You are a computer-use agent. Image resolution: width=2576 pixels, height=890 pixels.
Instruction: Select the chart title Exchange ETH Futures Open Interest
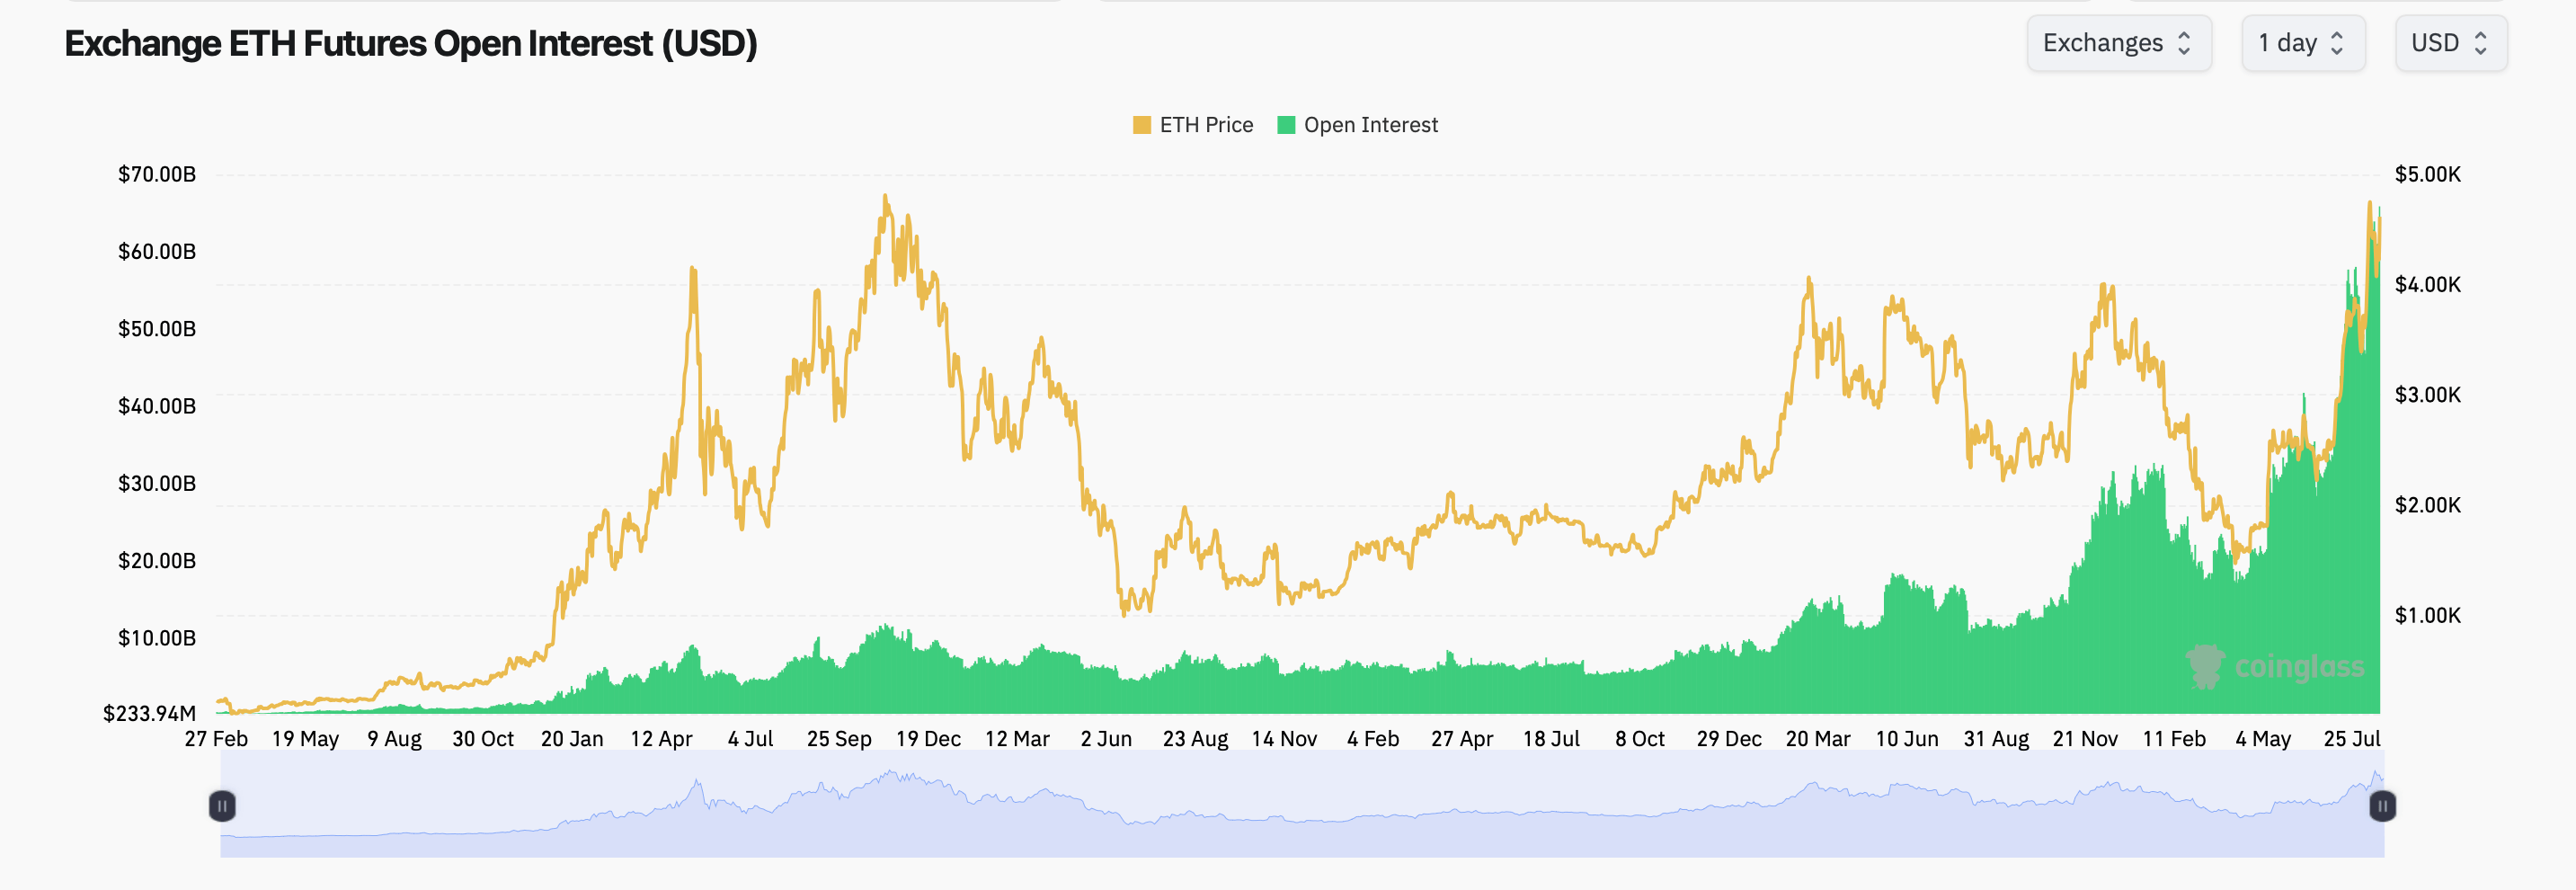(410, 43)
